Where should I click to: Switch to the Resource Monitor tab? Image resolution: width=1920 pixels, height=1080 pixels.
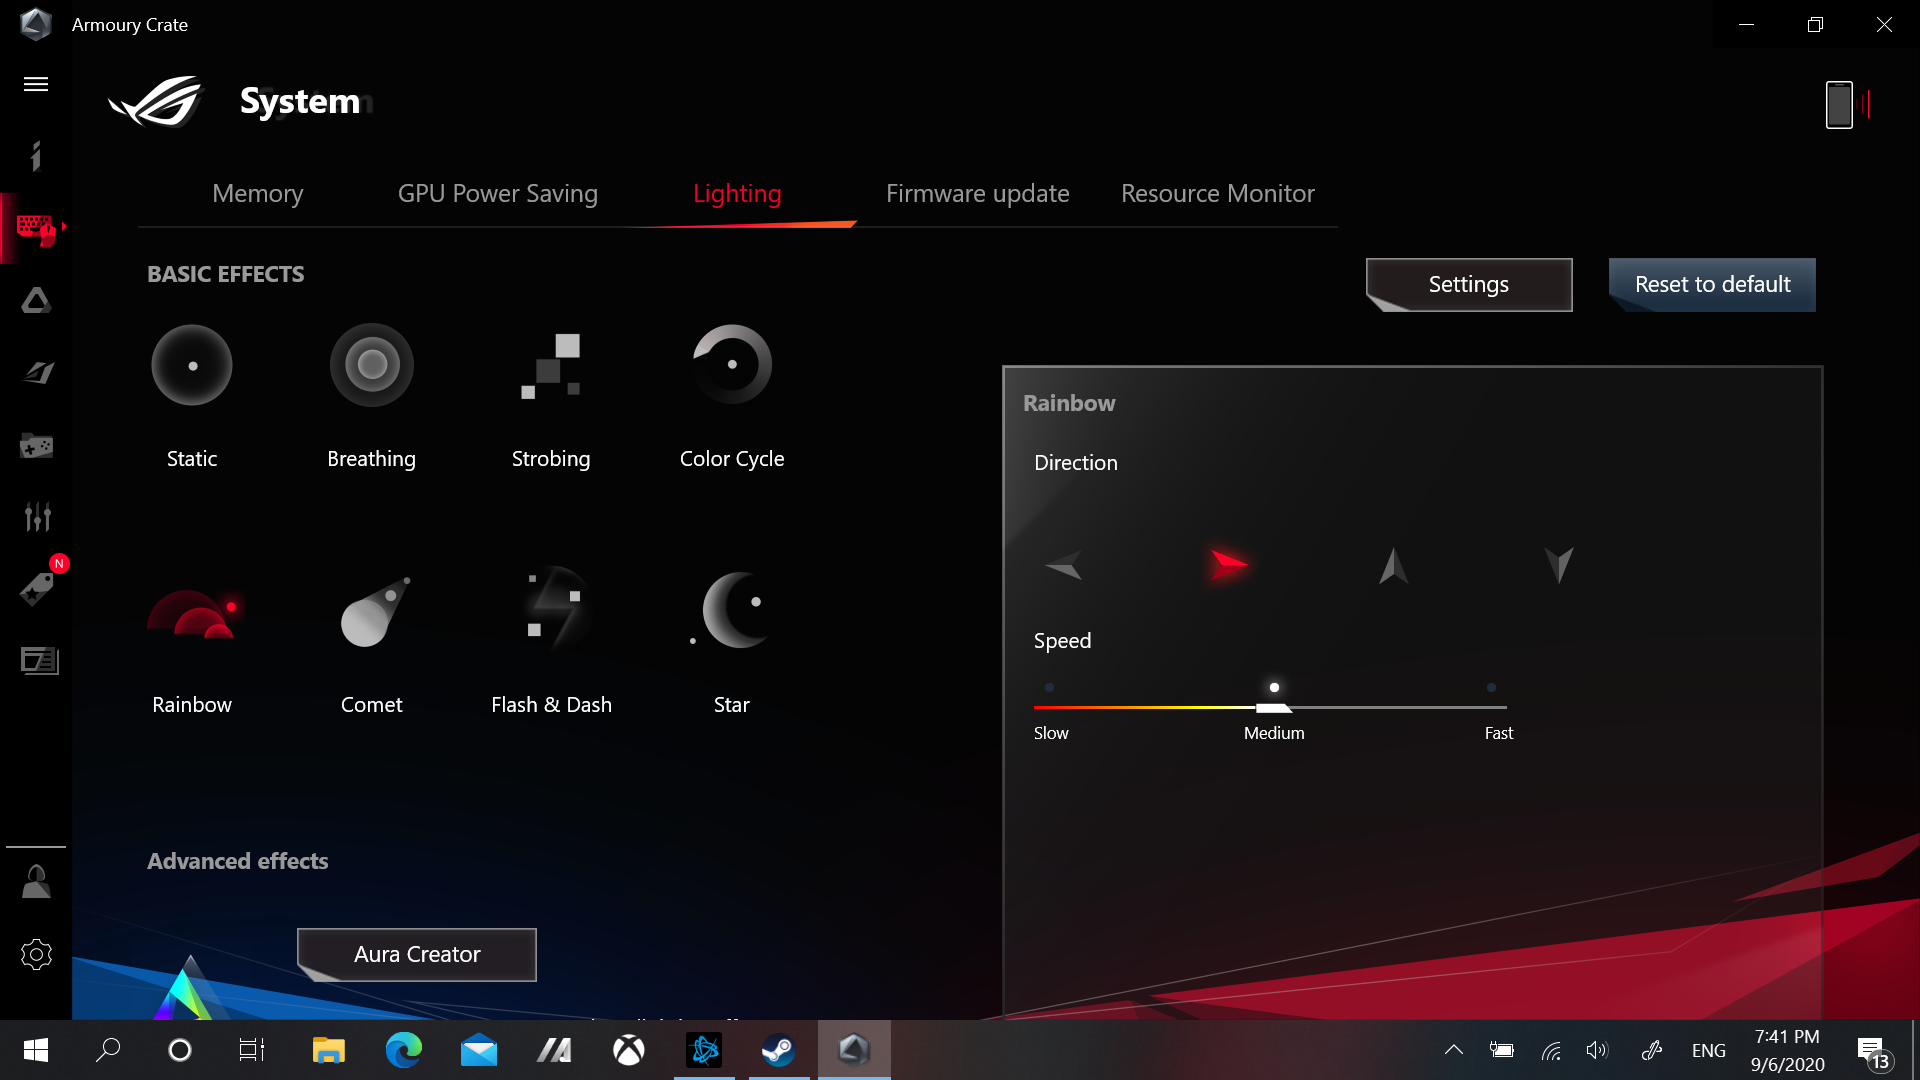tap(1218, 194)
